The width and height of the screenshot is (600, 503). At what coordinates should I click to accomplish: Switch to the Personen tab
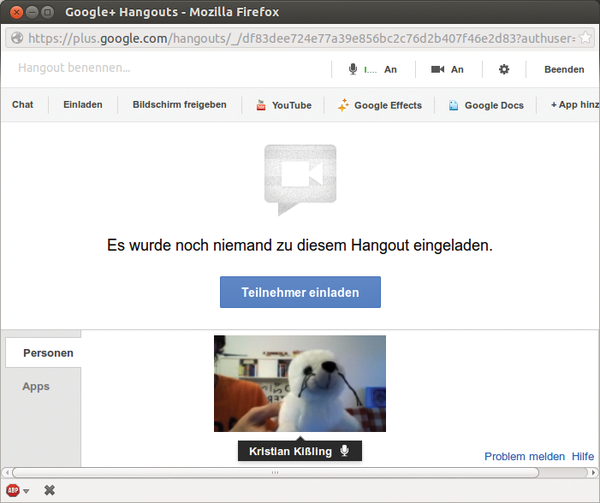pyautogui.click(x=48, y=353)
